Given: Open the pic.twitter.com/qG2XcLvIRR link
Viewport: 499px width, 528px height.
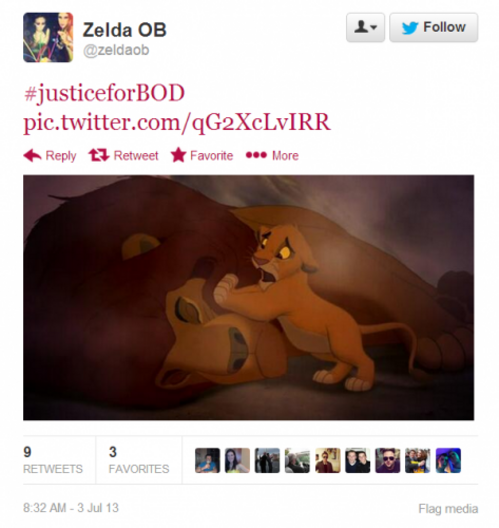Looking at the screenshot, I should (177, 123).
